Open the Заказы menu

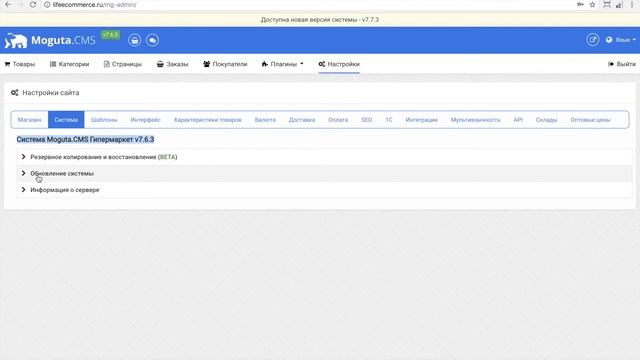[173, 64]
